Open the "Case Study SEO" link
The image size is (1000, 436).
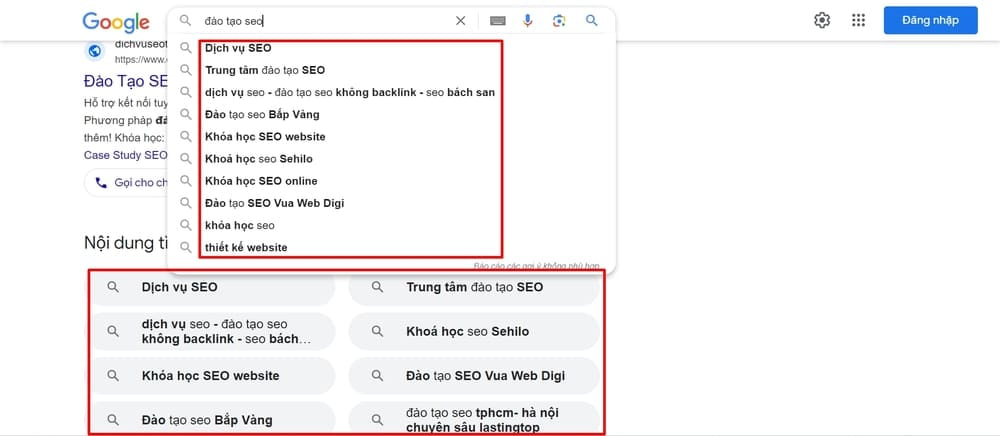tap(125, 155)
